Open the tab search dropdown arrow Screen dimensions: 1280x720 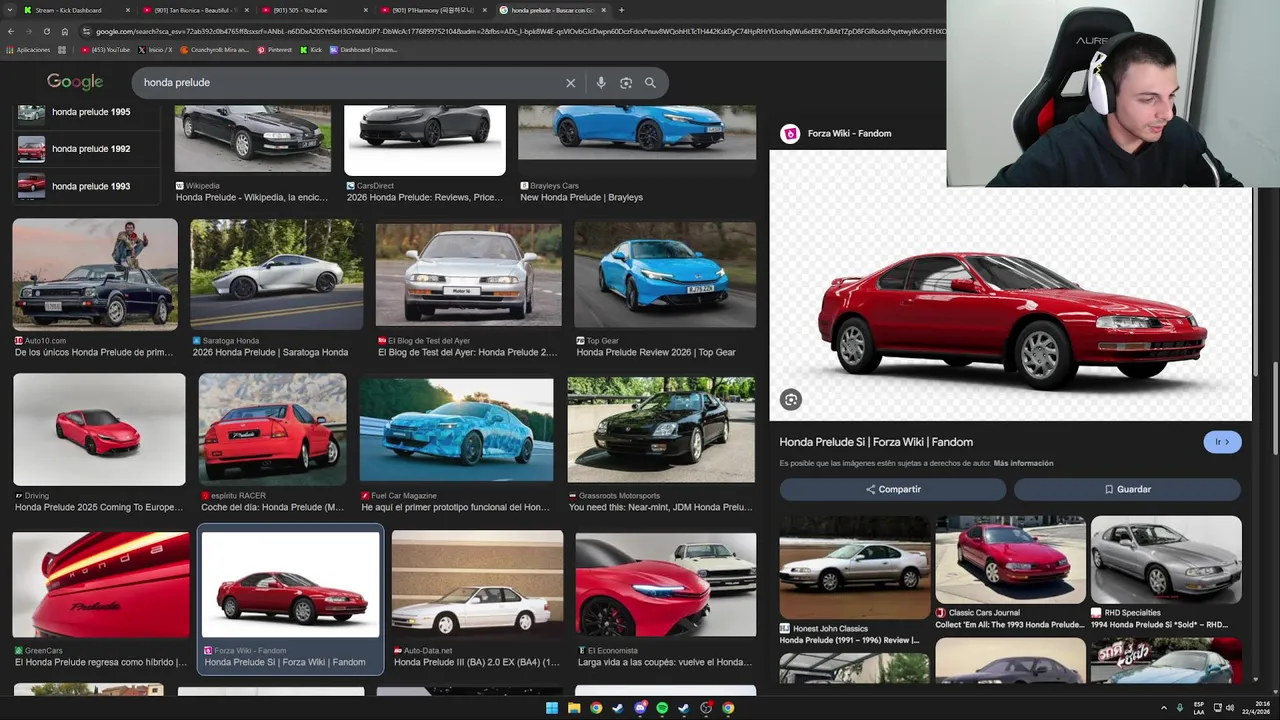point(8,10)
